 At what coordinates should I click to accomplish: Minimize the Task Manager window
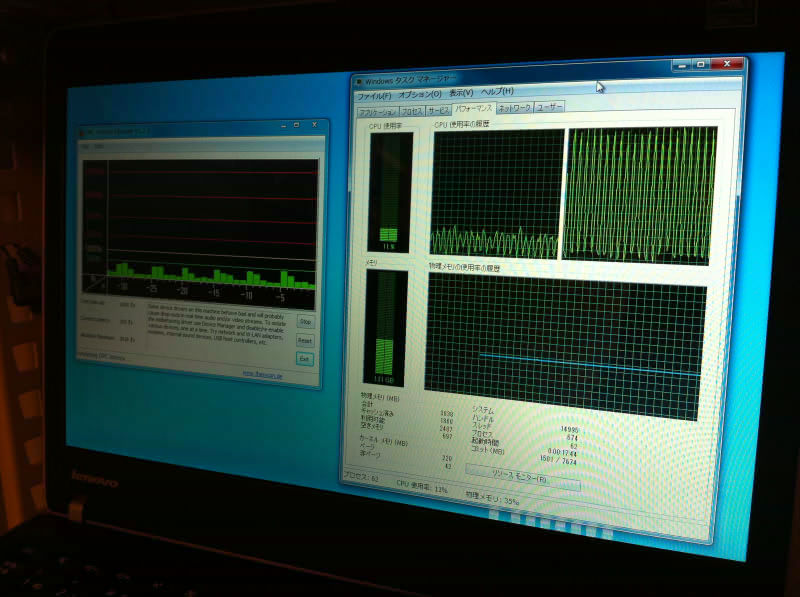[682, 65]
